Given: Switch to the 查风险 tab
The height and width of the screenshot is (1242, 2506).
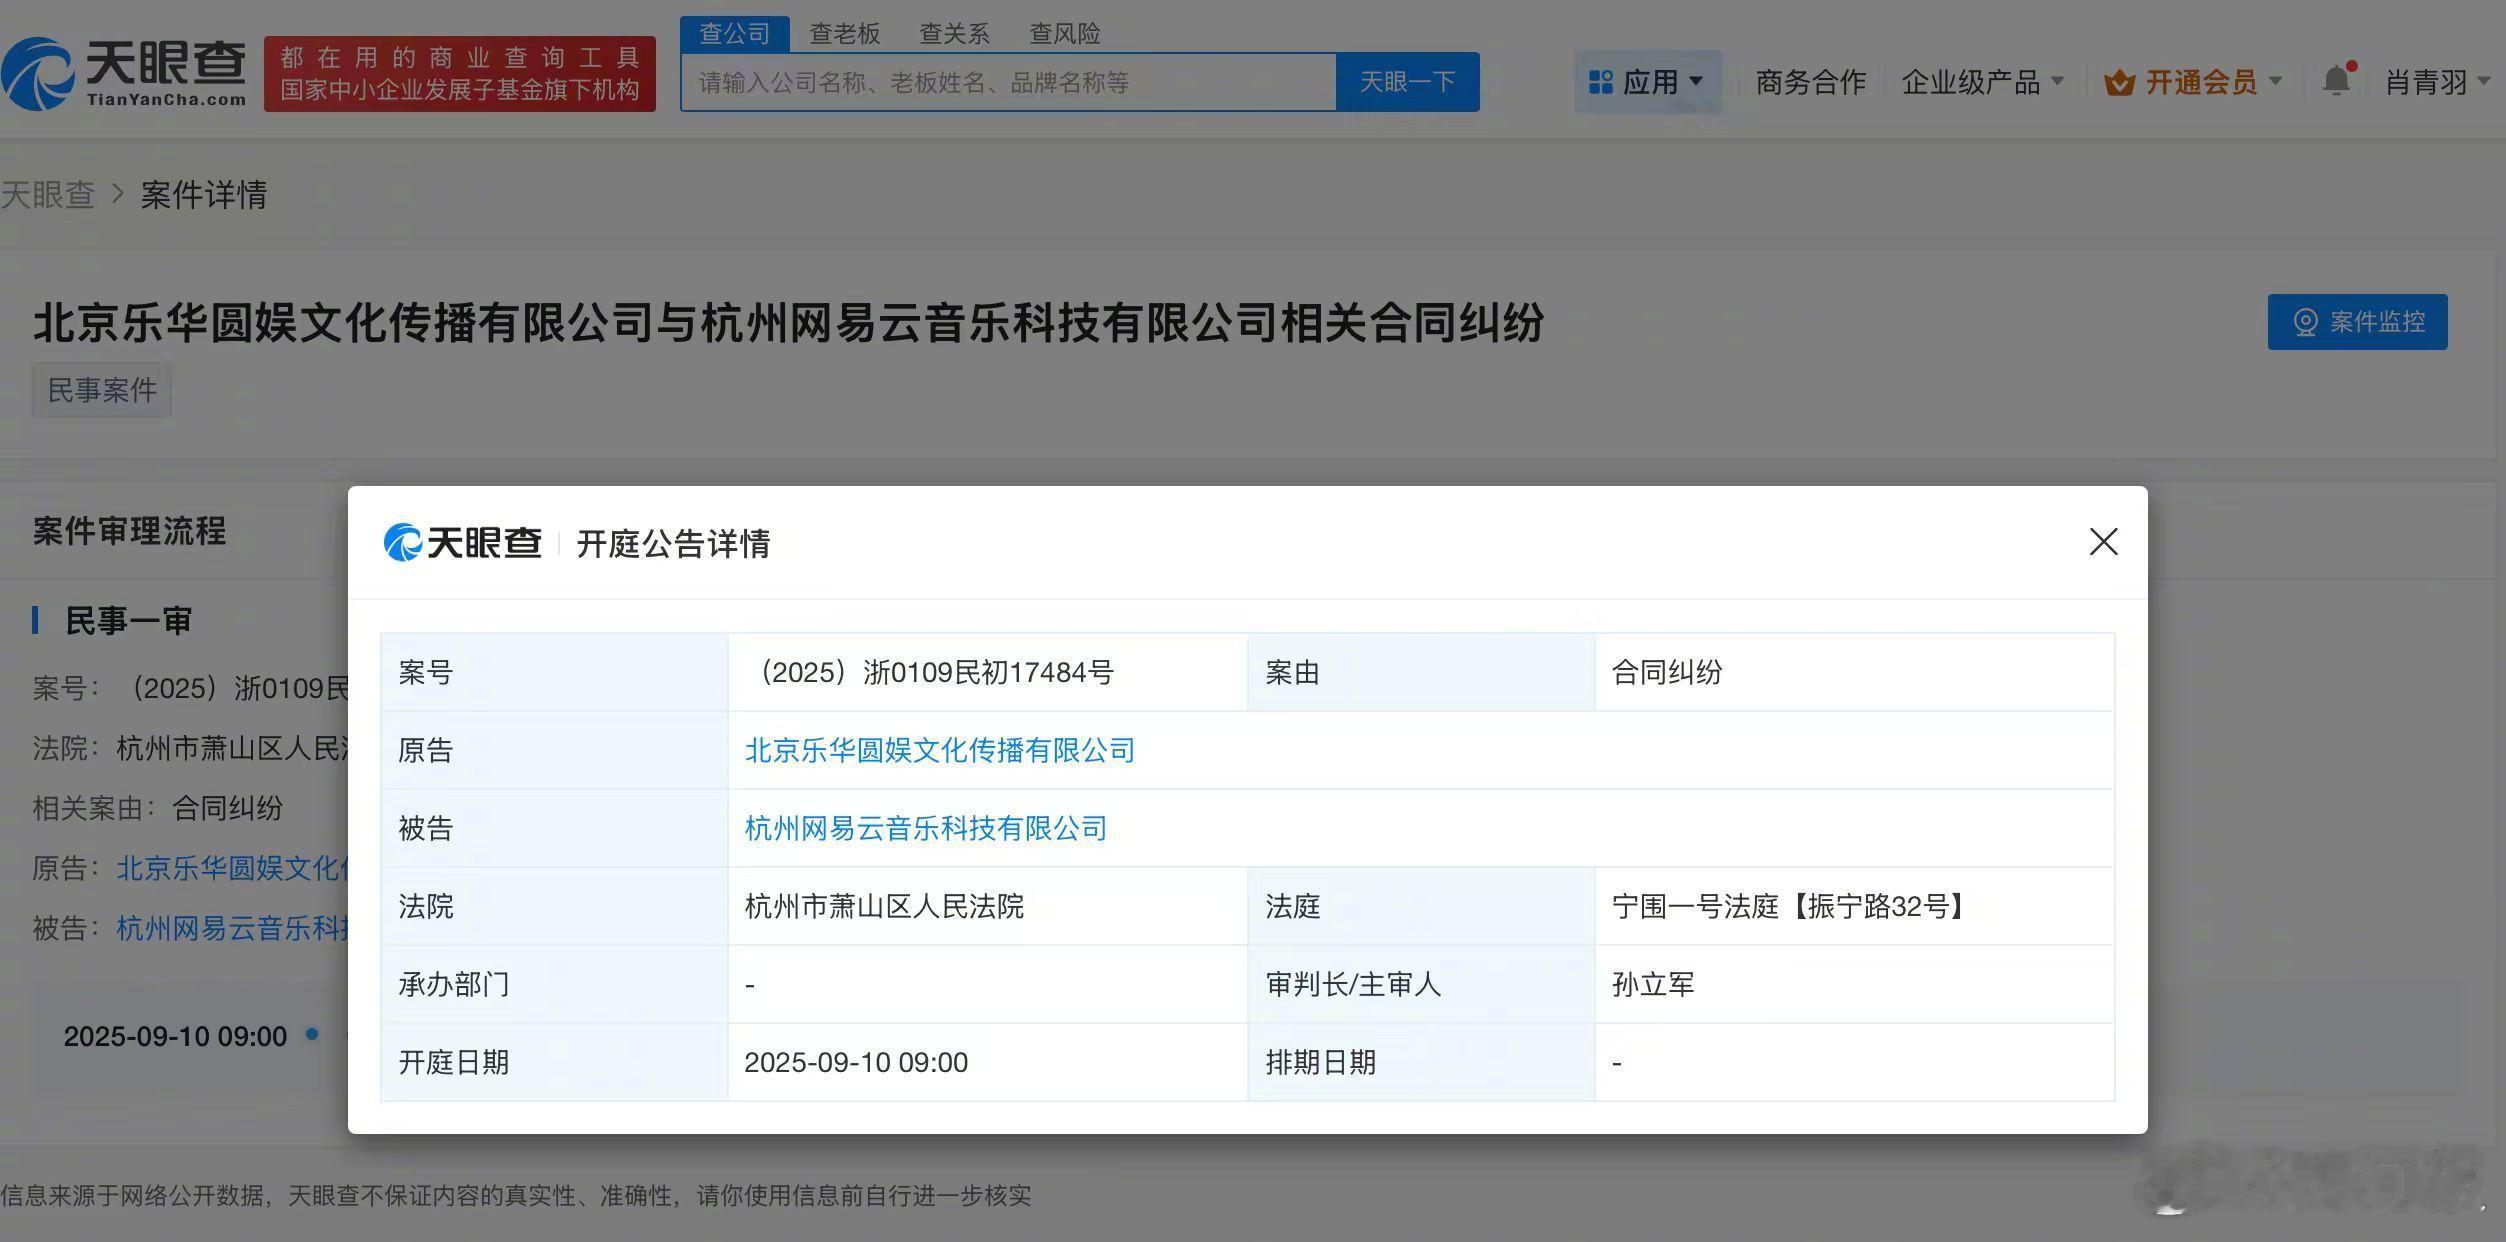Looking at the screenshot, I should point(1065,34).
